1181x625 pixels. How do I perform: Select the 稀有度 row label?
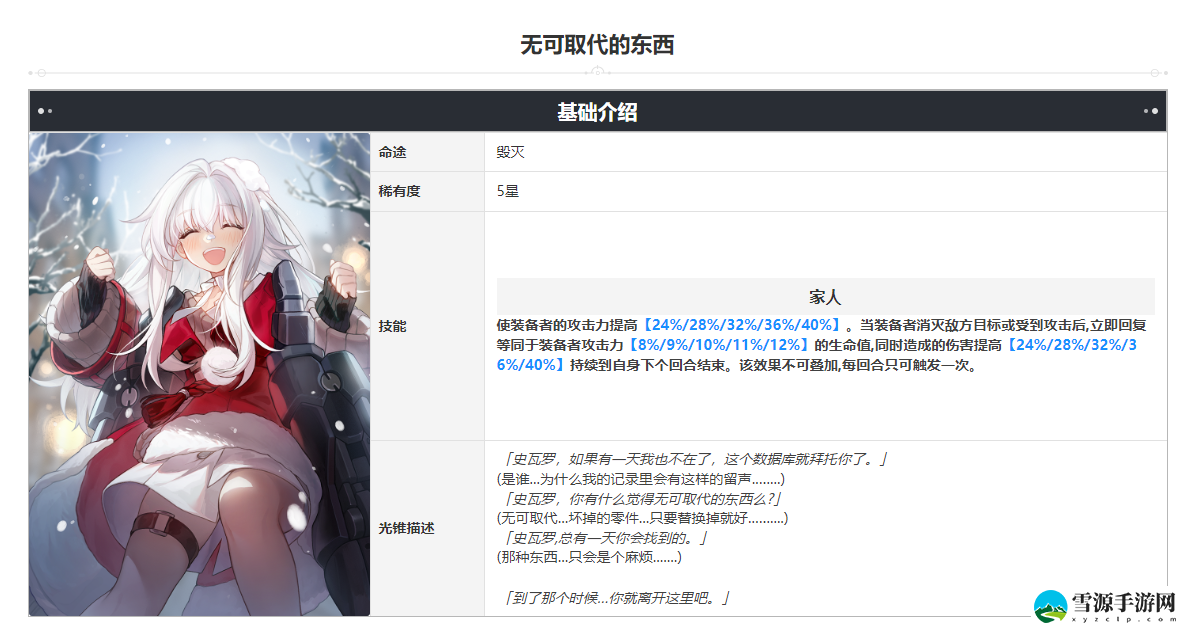[399, 191]
